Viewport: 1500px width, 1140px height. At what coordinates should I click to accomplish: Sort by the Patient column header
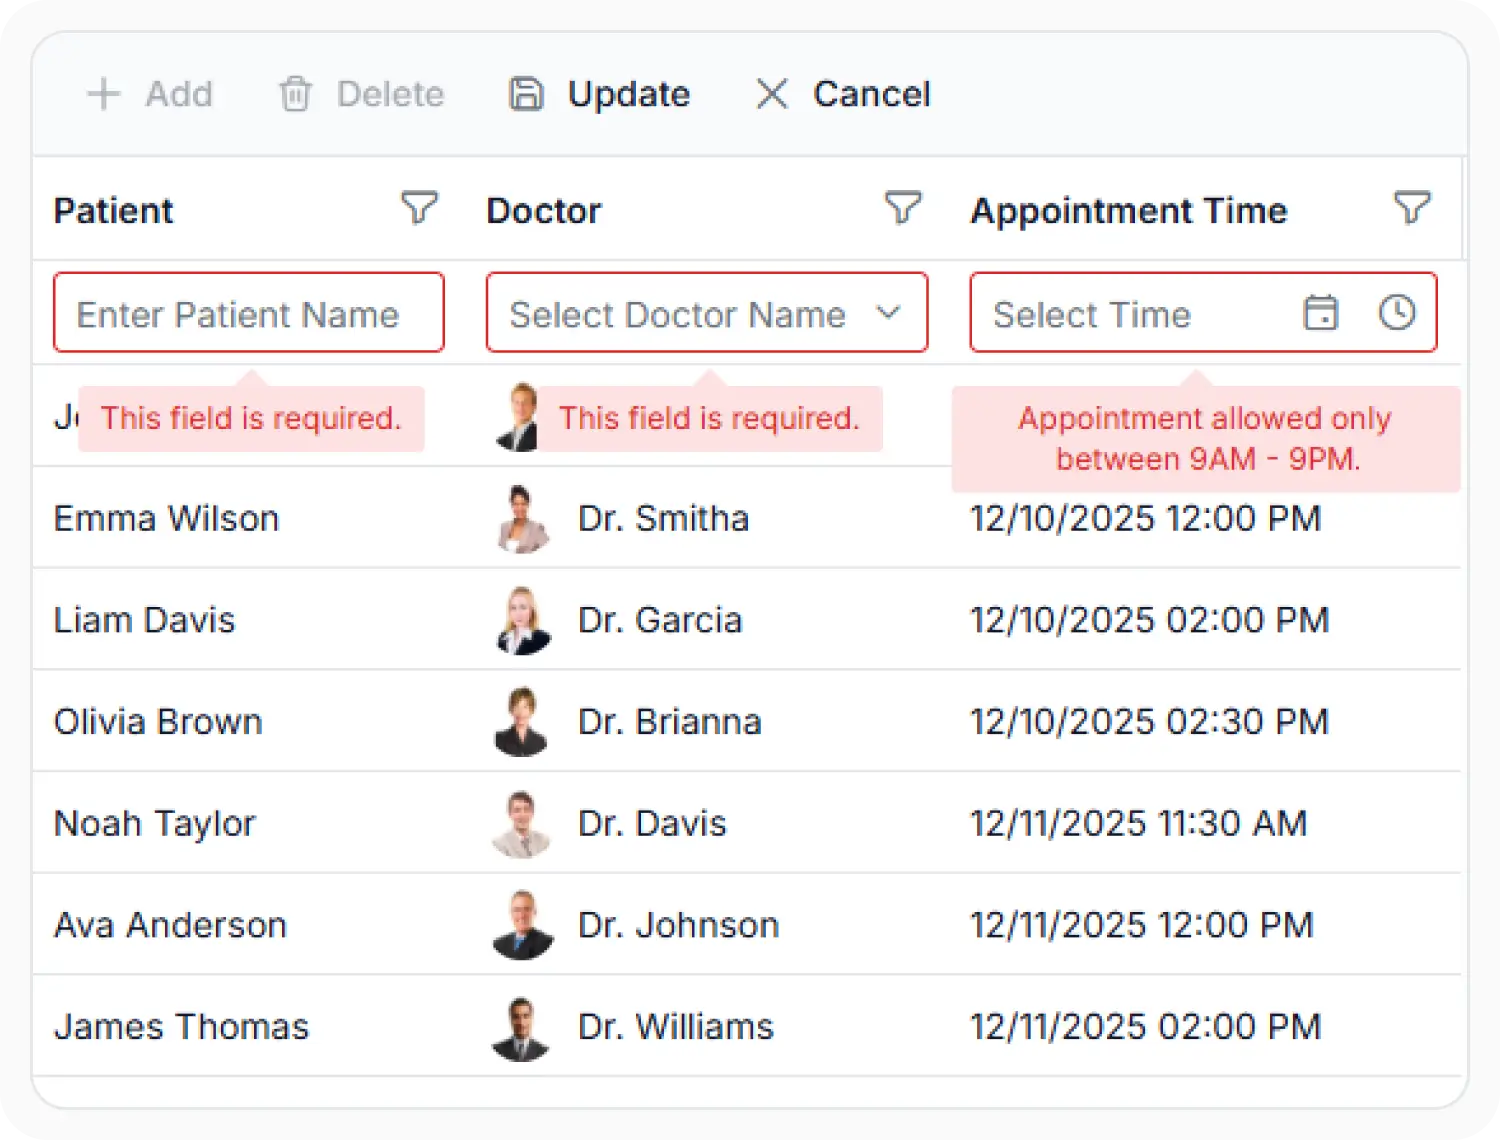(113, 211)
